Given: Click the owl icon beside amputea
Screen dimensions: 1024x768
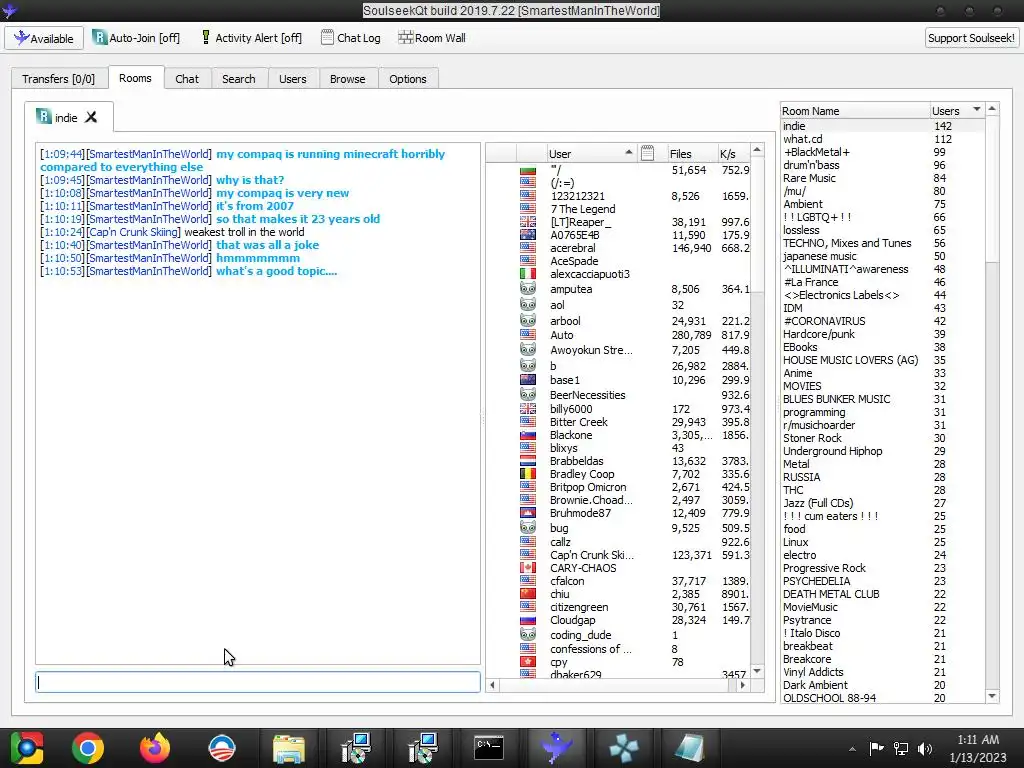Looking at the screenshot, I should tap(528, 288).
